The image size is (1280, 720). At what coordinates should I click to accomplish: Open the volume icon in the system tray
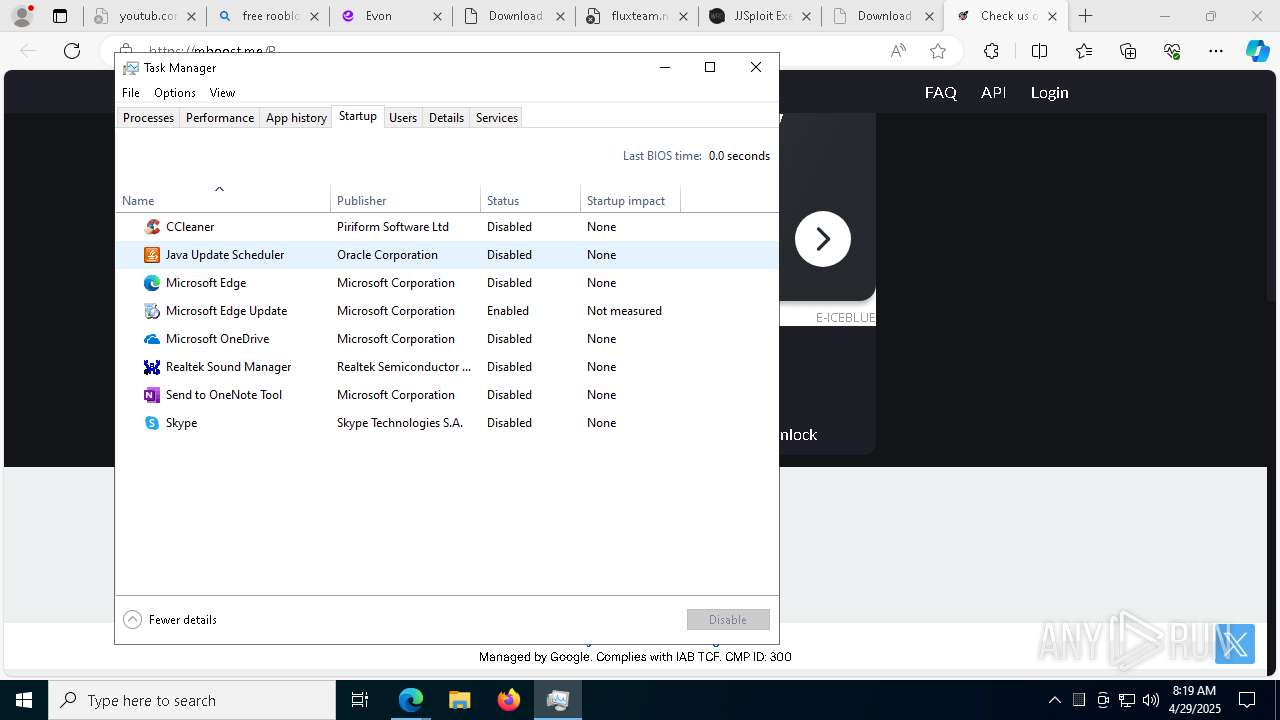(1151, 700)
